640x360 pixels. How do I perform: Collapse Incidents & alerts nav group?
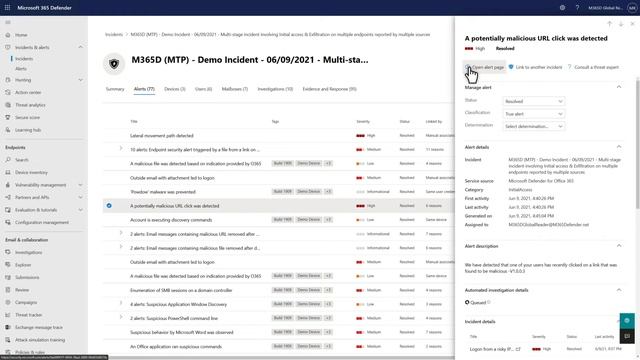[80, 47]
